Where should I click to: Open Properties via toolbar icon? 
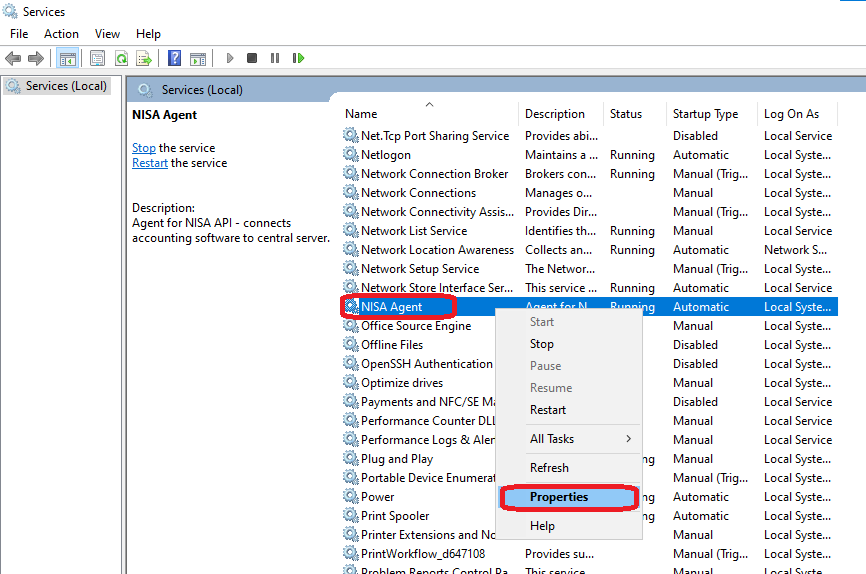[x=97, y=59]
